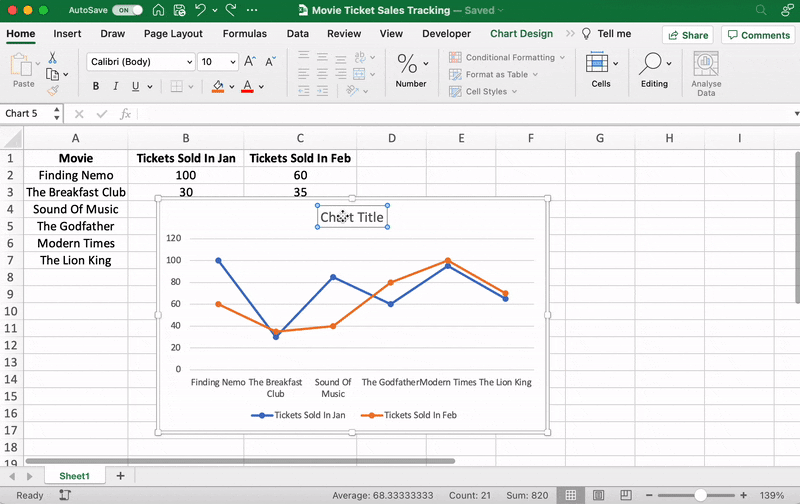The width and height of the screenshot is (800, 504).
Task: Apply Underline formatting
Action: (135, 87)
